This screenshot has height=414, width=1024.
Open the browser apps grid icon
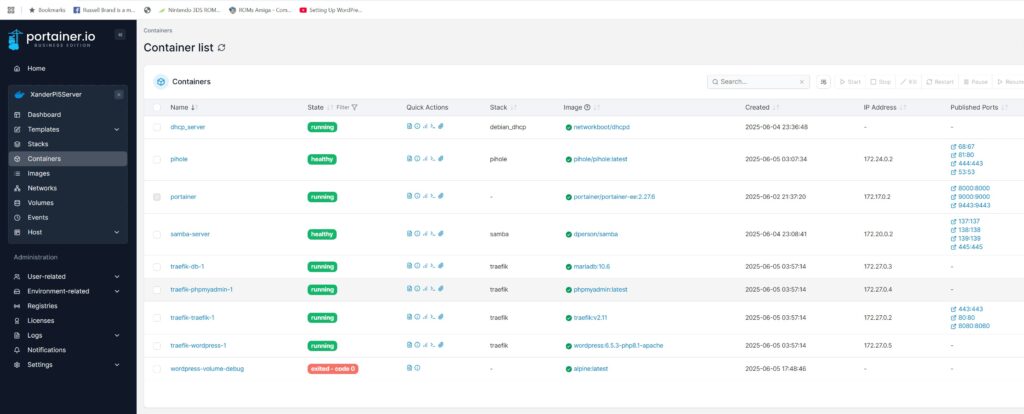(x=10, y=10)
